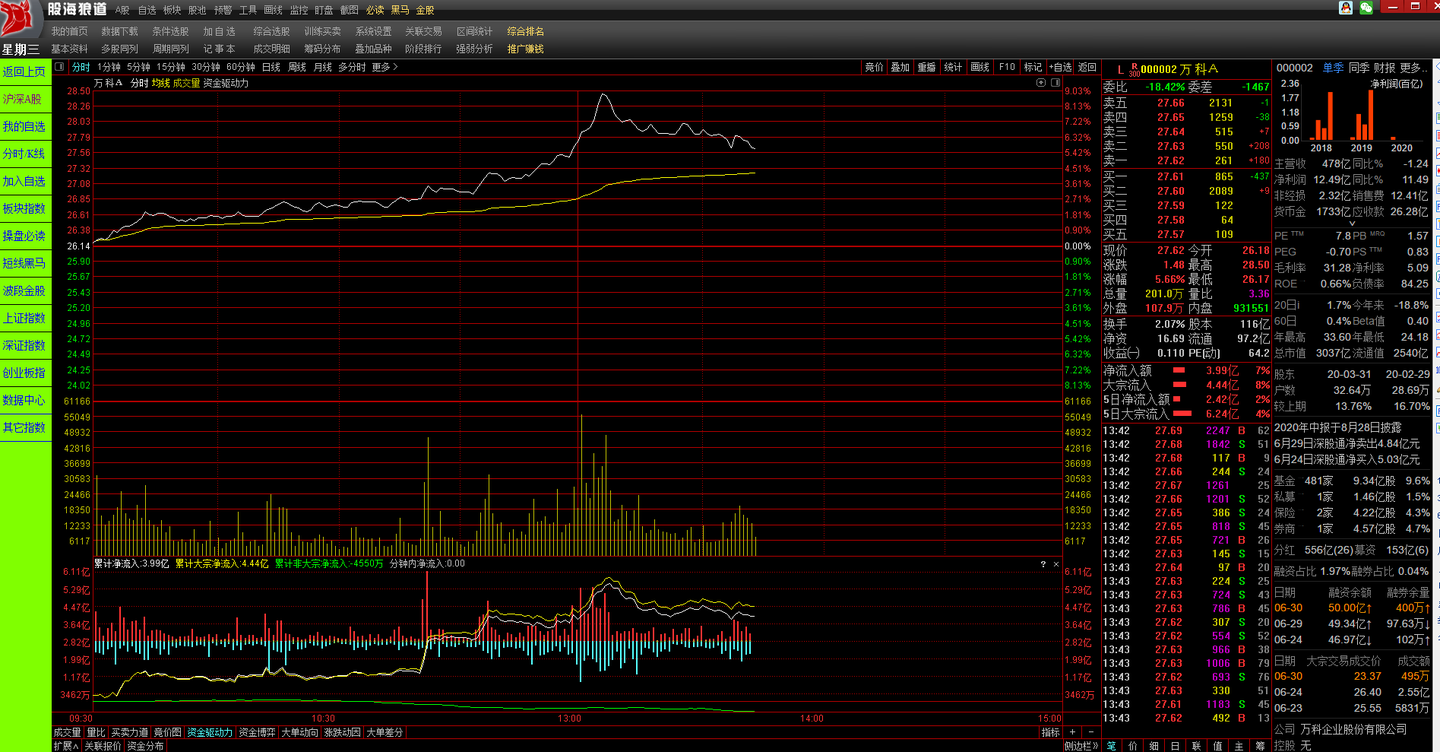This screenshot has height=752, width=1440.
Task: Open the 工具 menu
Action: pos(247,9)
